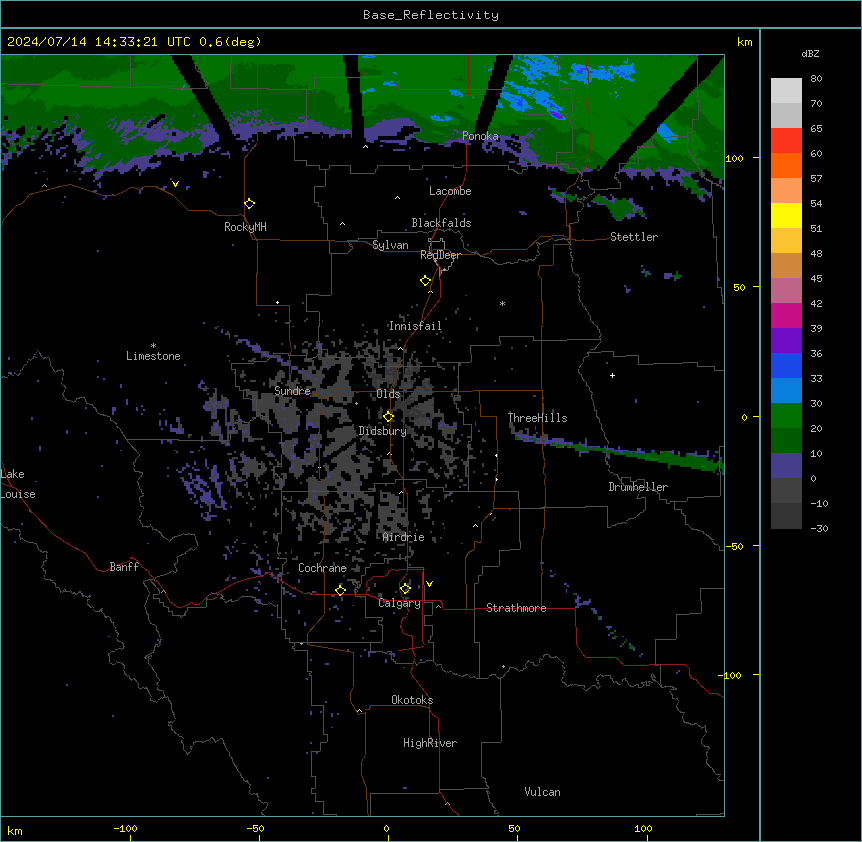This screenshot has height=842, width=862.
Task: Click the white asterisk above Limestone
Action: tap(153, 346)
